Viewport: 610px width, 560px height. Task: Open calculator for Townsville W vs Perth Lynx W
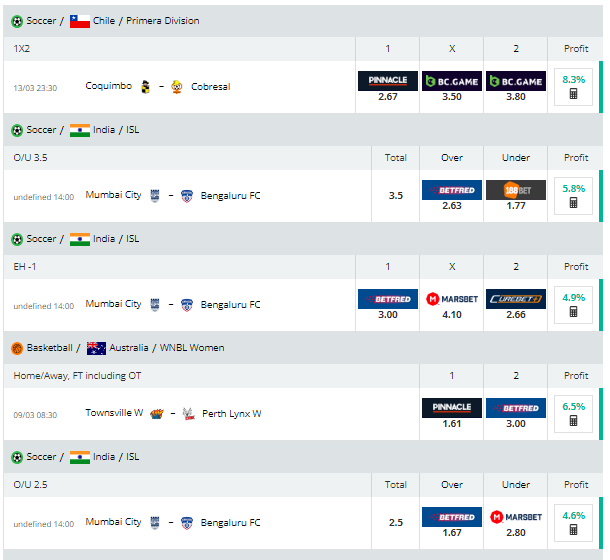coord(575,421)
